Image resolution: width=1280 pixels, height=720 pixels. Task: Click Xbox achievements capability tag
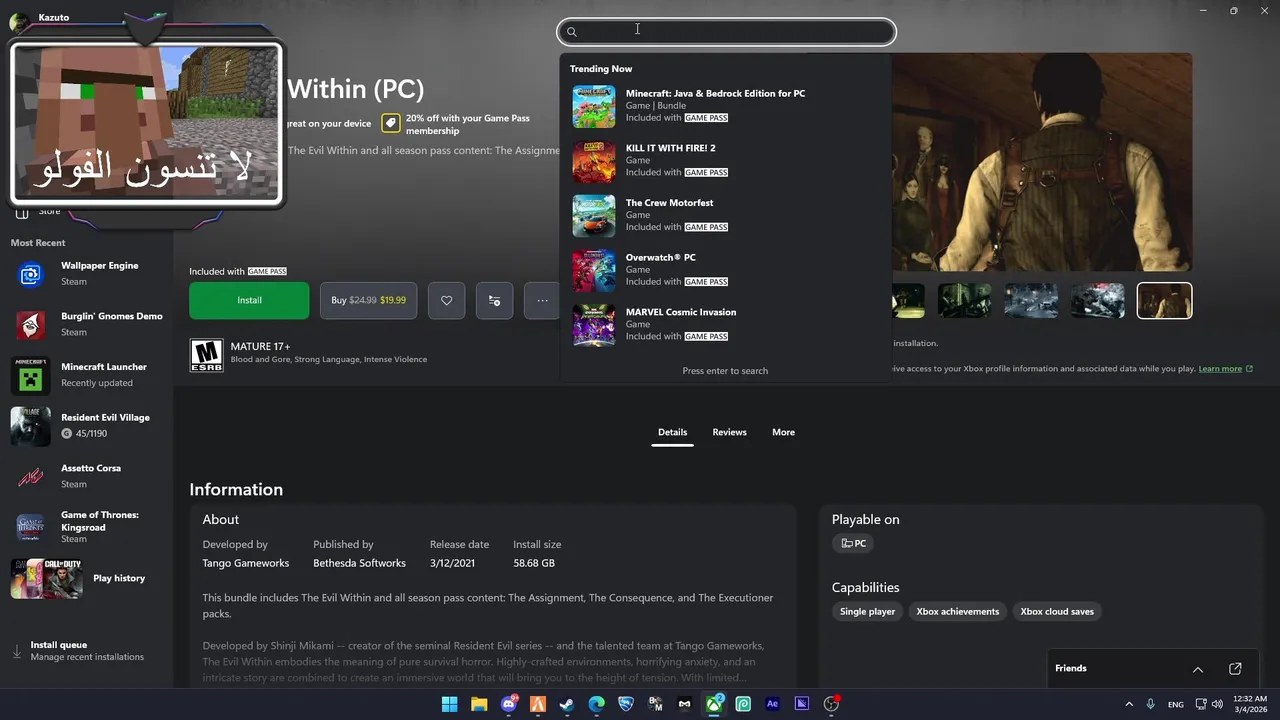957,611
